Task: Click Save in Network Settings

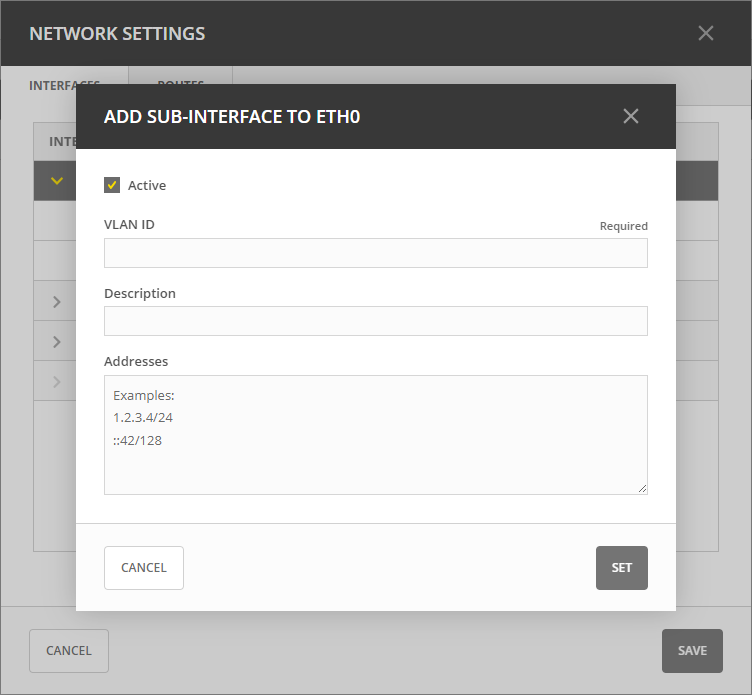Action: (692, 650)
